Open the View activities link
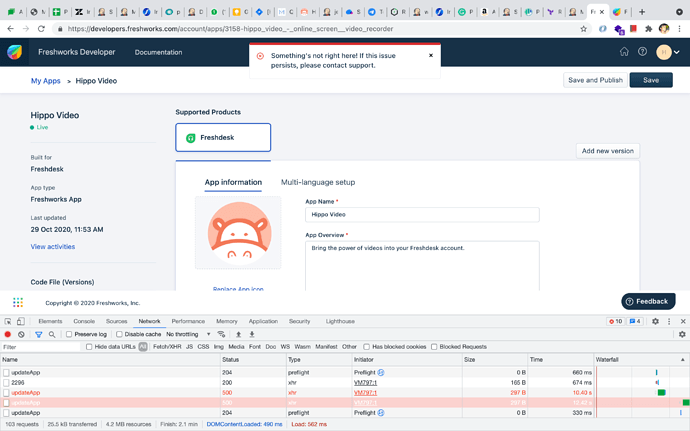 [x=53, y=247]
